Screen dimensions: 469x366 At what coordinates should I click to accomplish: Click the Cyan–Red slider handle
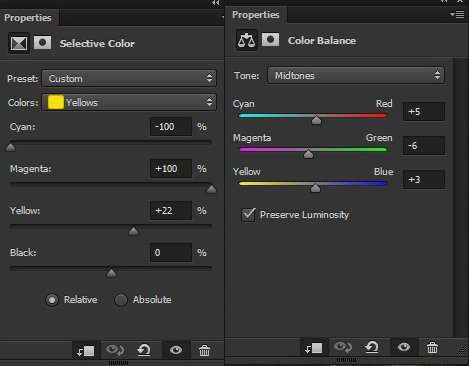316,120
